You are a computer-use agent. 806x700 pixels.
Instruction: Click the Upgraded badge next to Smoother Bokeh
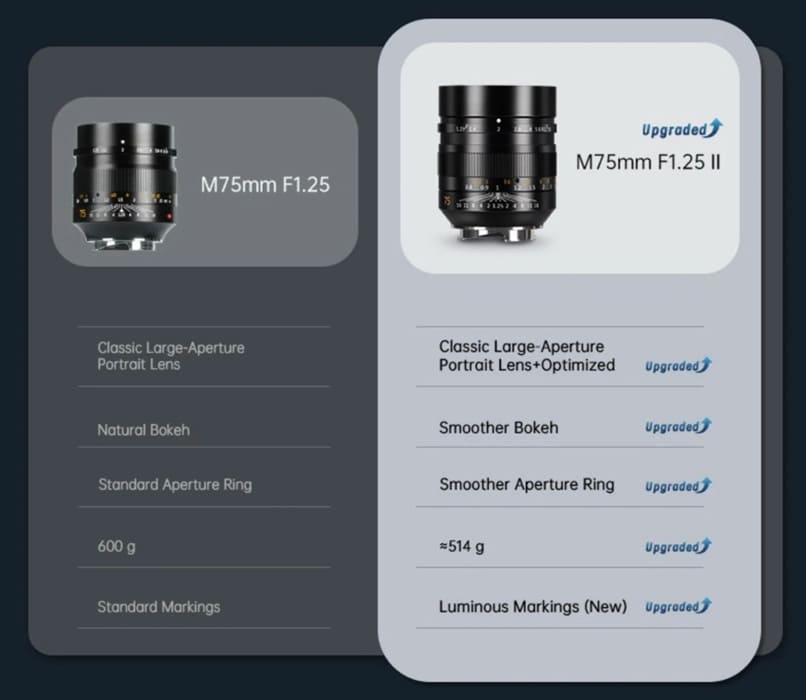click(x=677, y=427)
